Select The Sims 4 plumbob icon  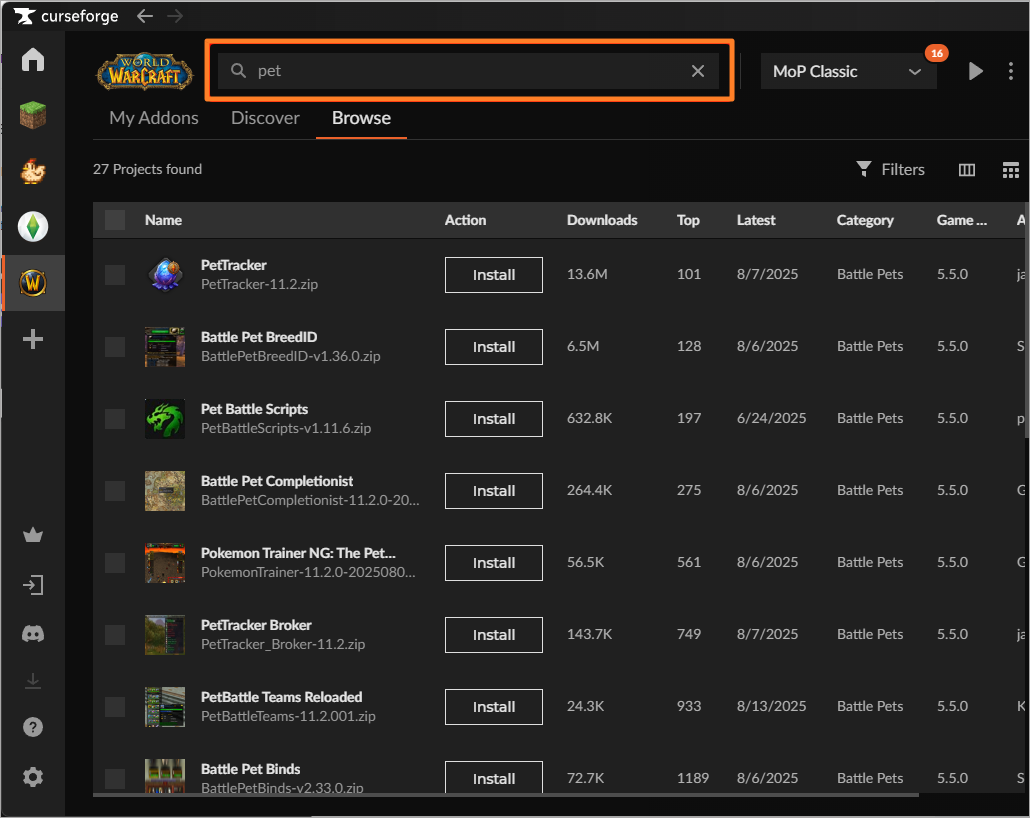tap(33, 227)
